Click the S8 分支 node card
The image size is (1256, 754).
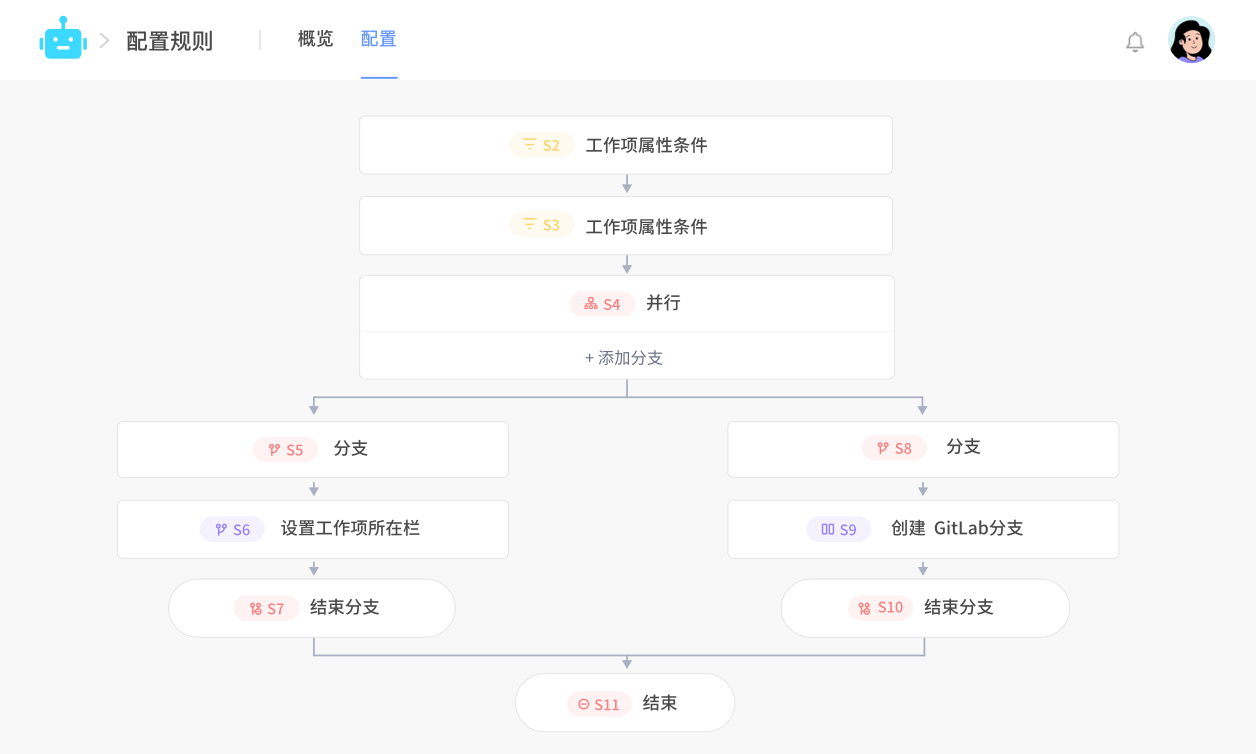[923, 449]
